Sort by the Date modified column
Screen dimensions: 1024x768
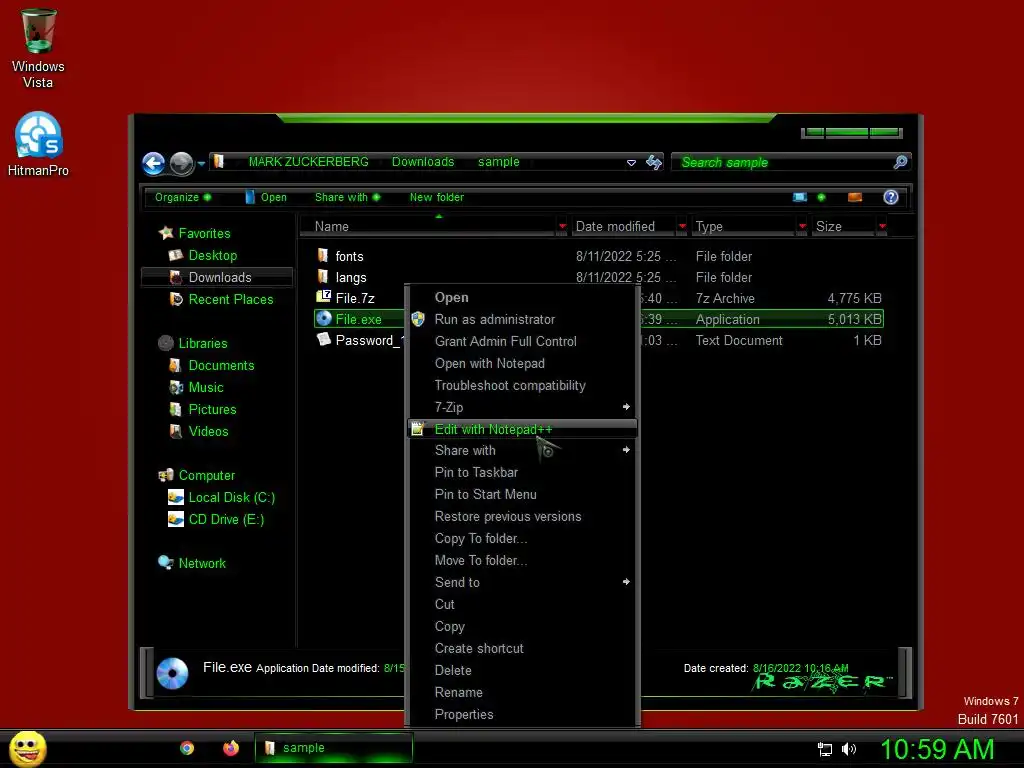point(623,227)
